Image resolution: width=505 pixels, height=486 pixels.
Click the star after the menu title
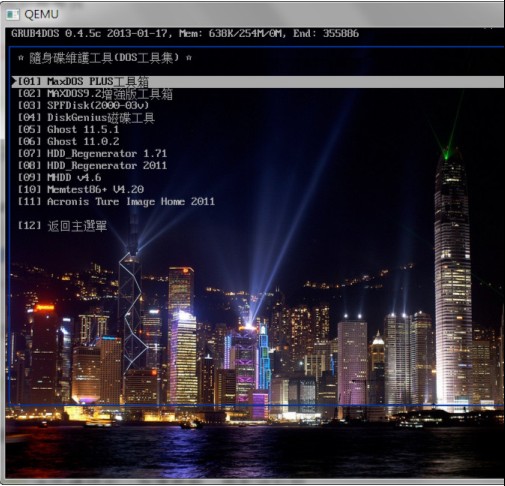pos(189,58)
